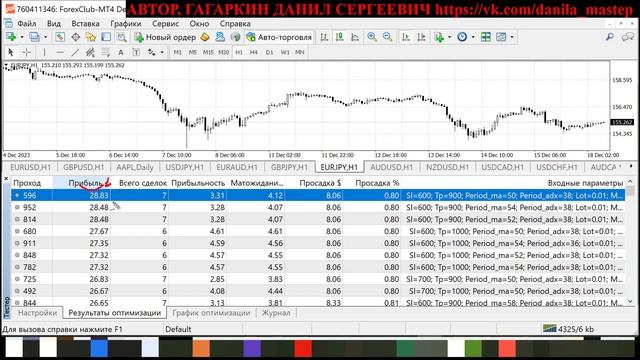Switch to H4 timeframe
Image resolution: width=640 pixels, height=360 pixels.
point(254,52)
